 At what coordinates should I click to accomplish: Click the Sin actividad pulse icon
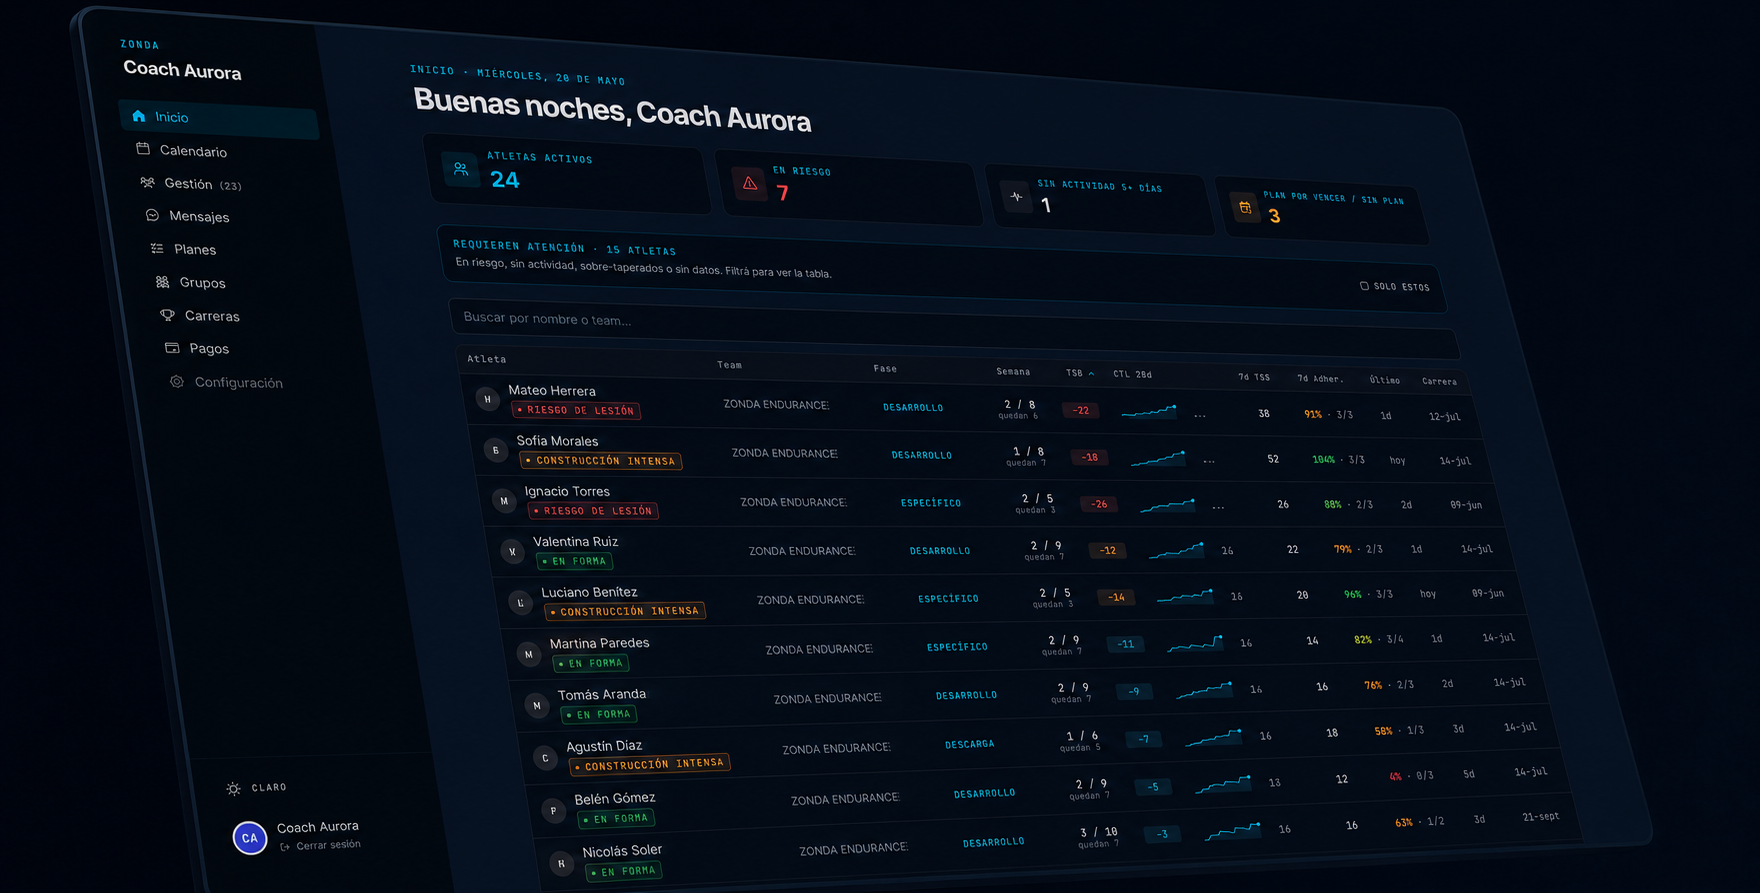coord(1017,196)
